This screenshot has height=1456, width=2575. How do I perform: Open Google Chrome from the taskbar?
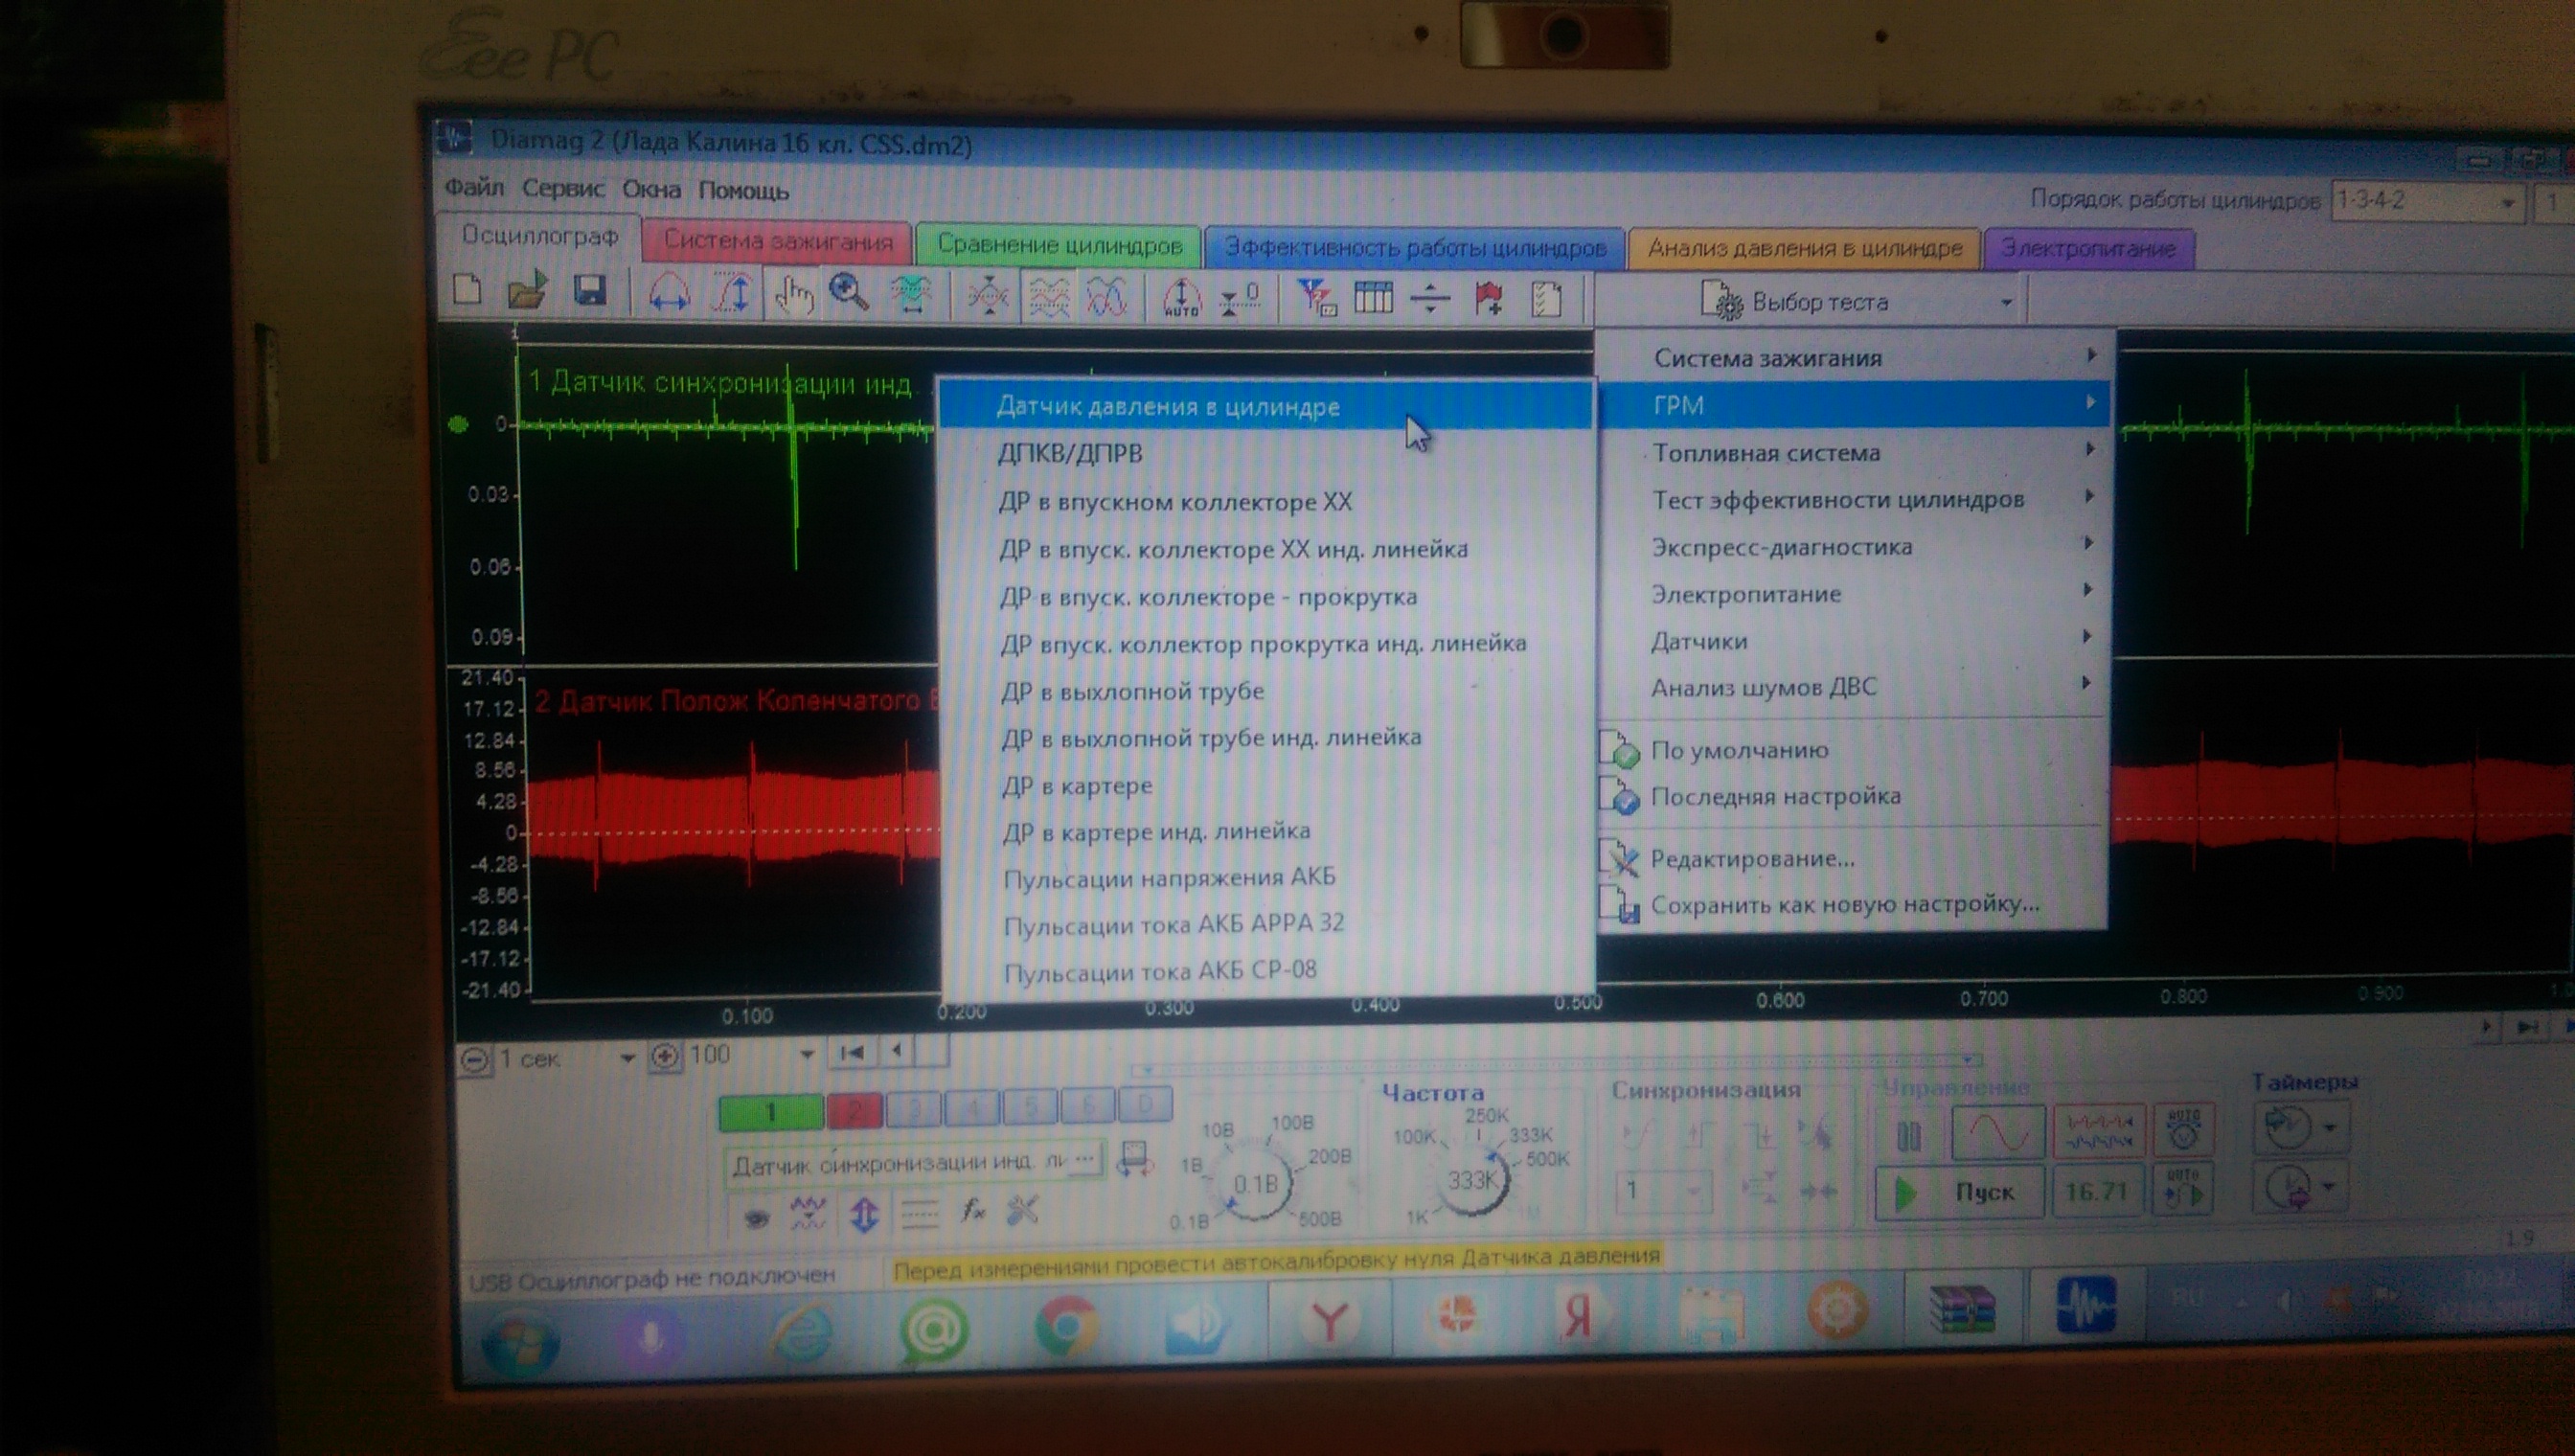click(1066, 1326)
